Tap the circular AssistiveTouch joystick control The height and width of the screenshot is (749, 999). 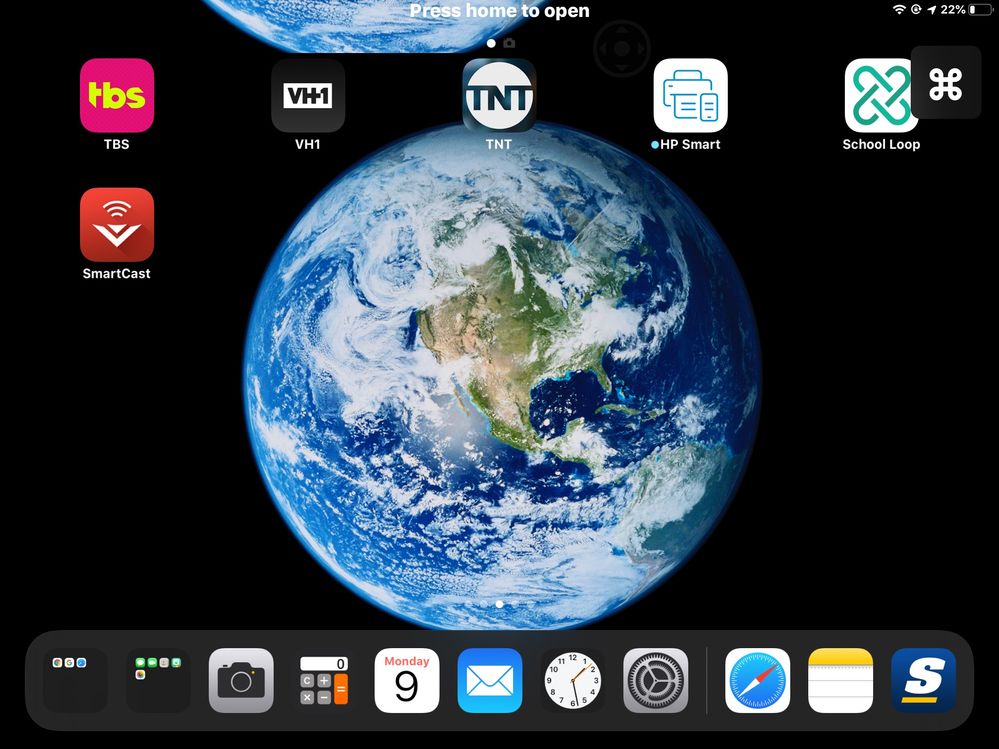click(621, 47)
